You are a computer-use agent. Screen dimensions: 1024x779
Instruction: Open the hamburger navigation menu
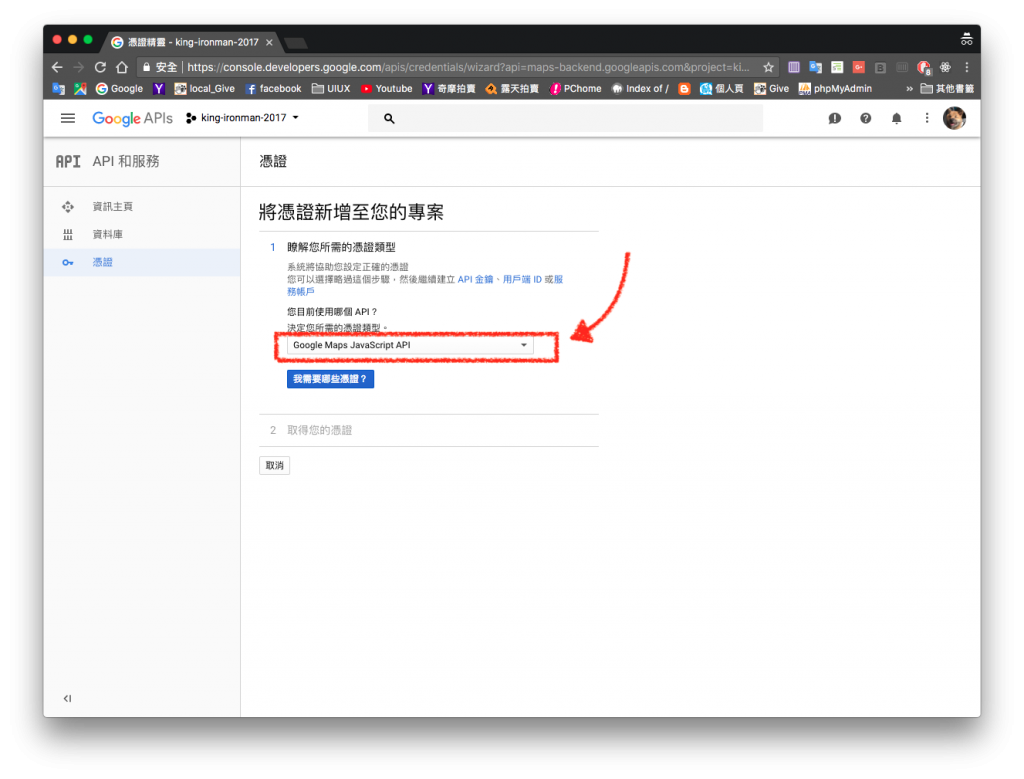68,118
